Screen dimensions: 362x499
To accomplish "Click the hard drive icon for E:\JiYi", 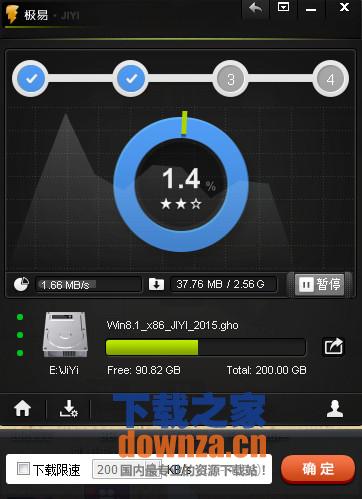I will [65, 334].
